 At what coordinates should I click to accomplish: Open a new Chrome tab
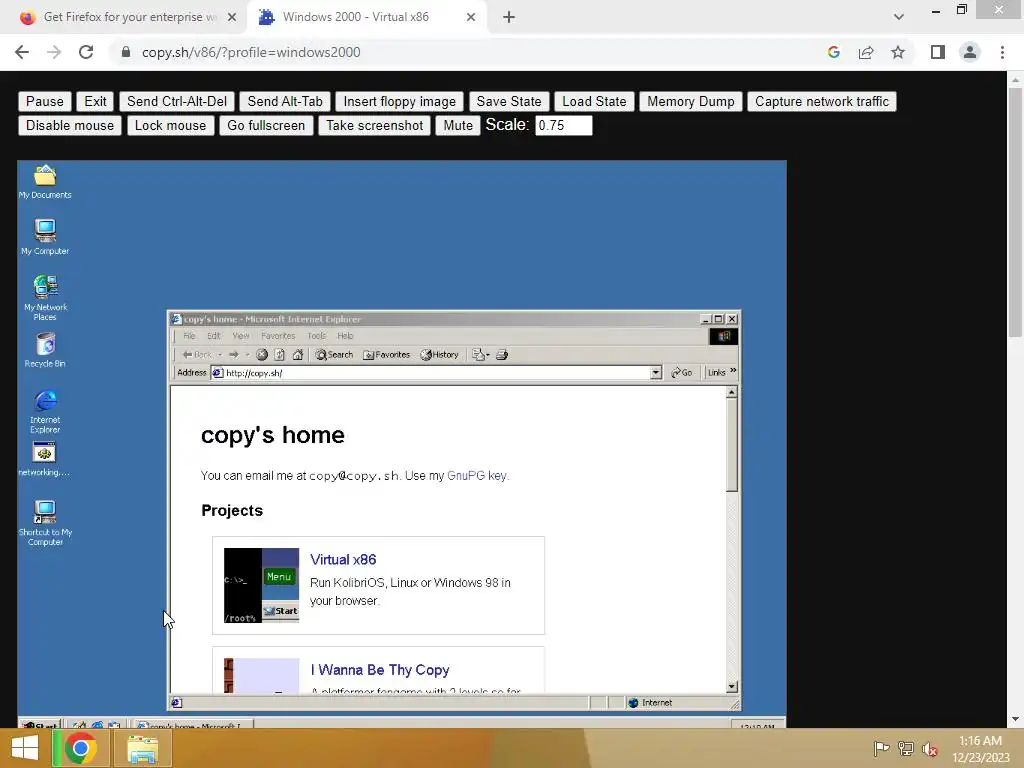tap(509, 18)
